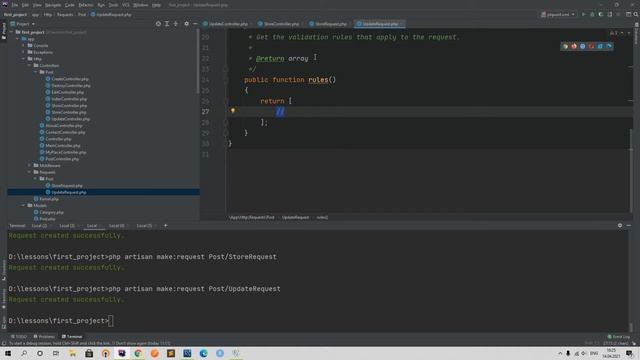This screenshot has height=360, width=640.
Task: Open Microsoft Edge from the taskbar
Action: (203, 353)
